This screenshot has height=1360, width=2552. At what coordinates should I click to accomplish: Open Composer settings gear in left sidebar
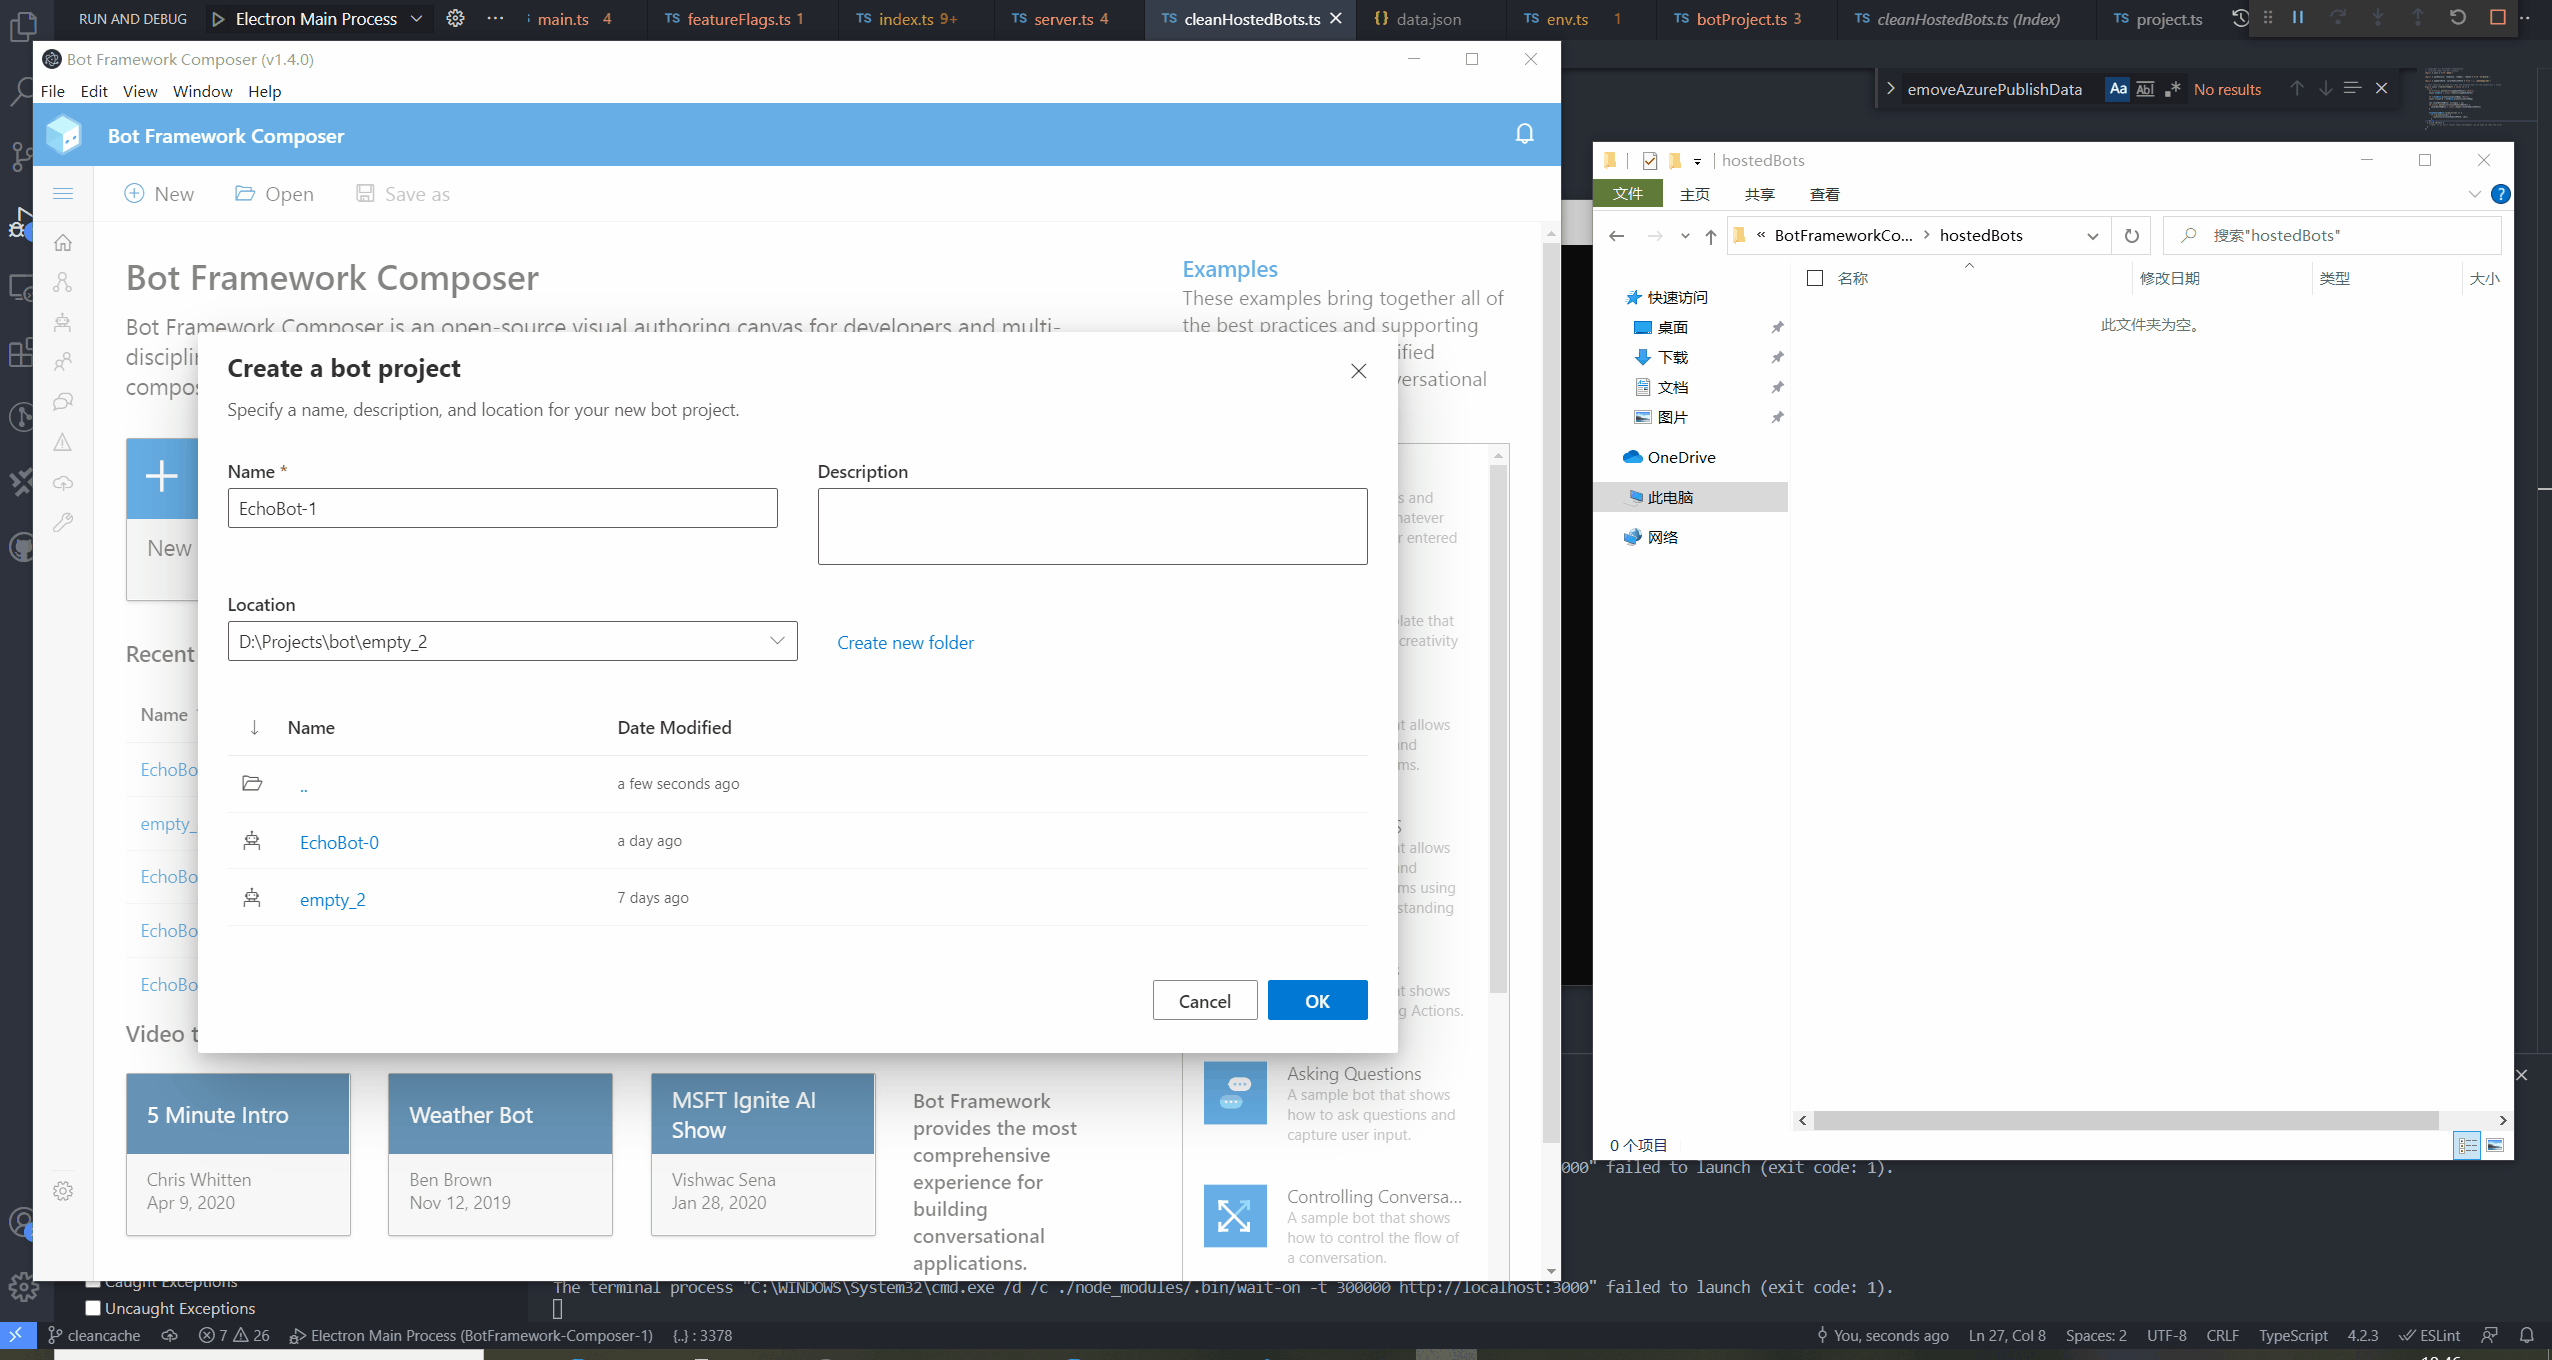(63, 1191)
